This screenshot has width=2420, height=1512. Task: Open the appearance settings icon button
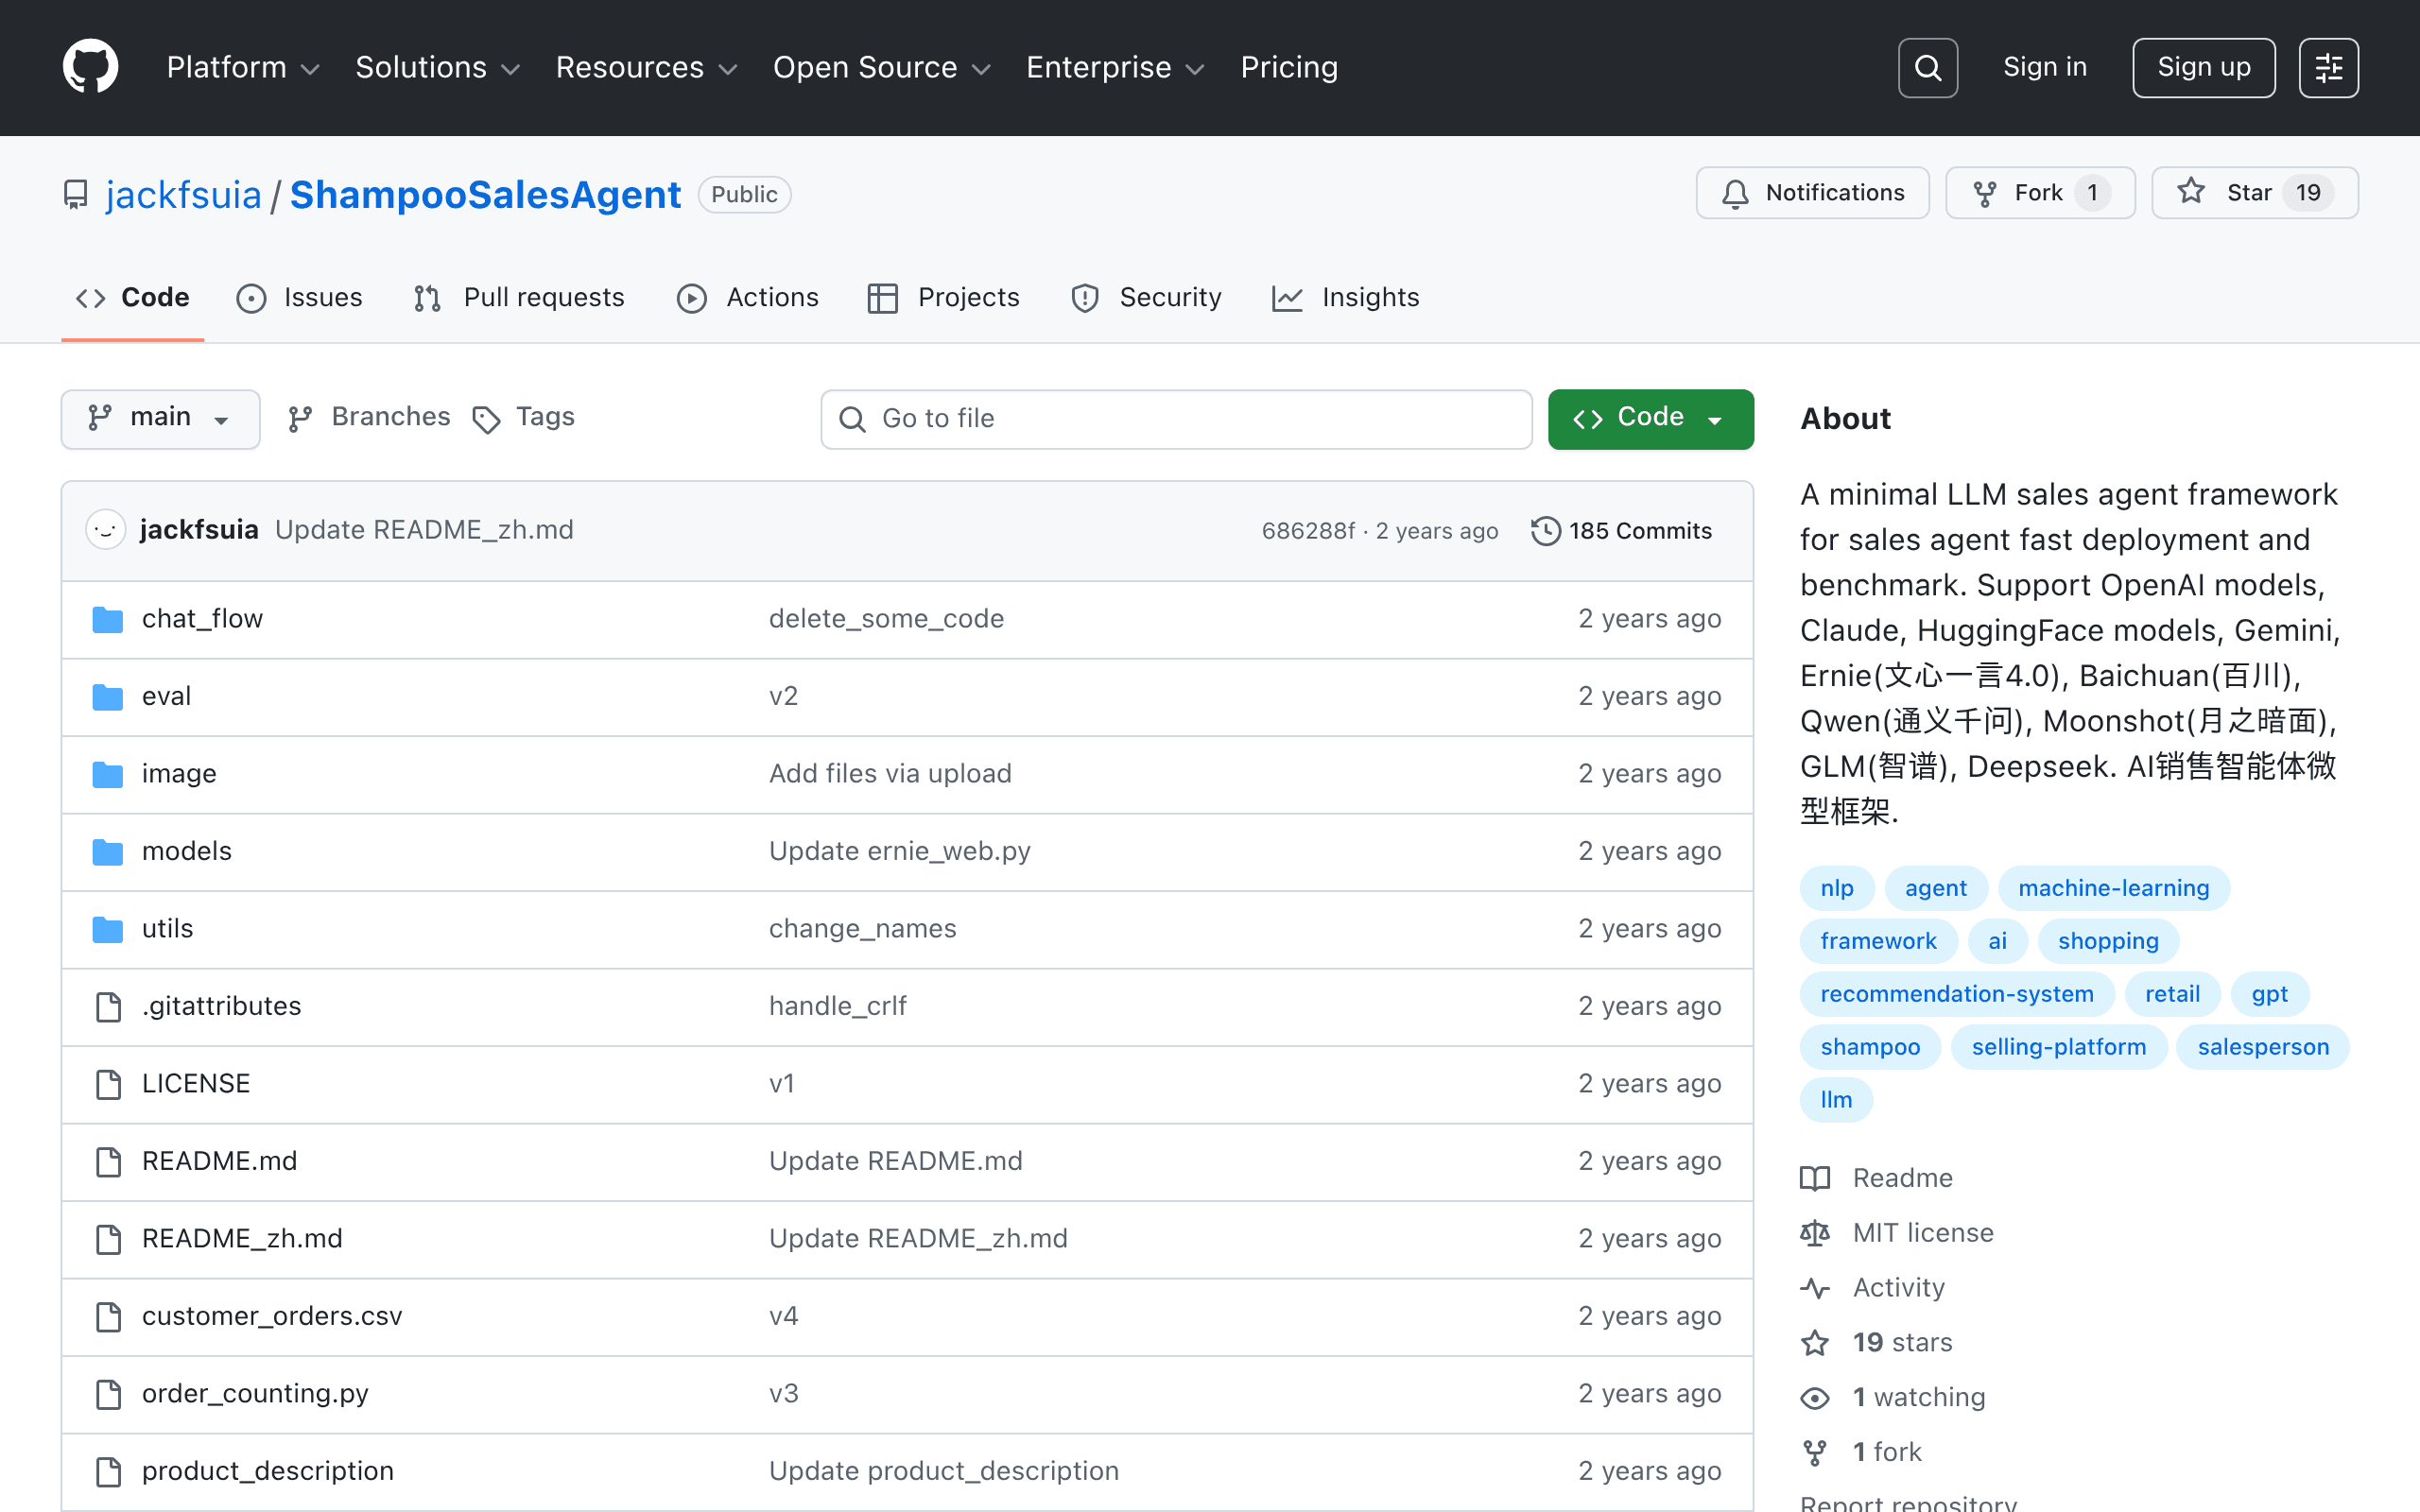2328,68
